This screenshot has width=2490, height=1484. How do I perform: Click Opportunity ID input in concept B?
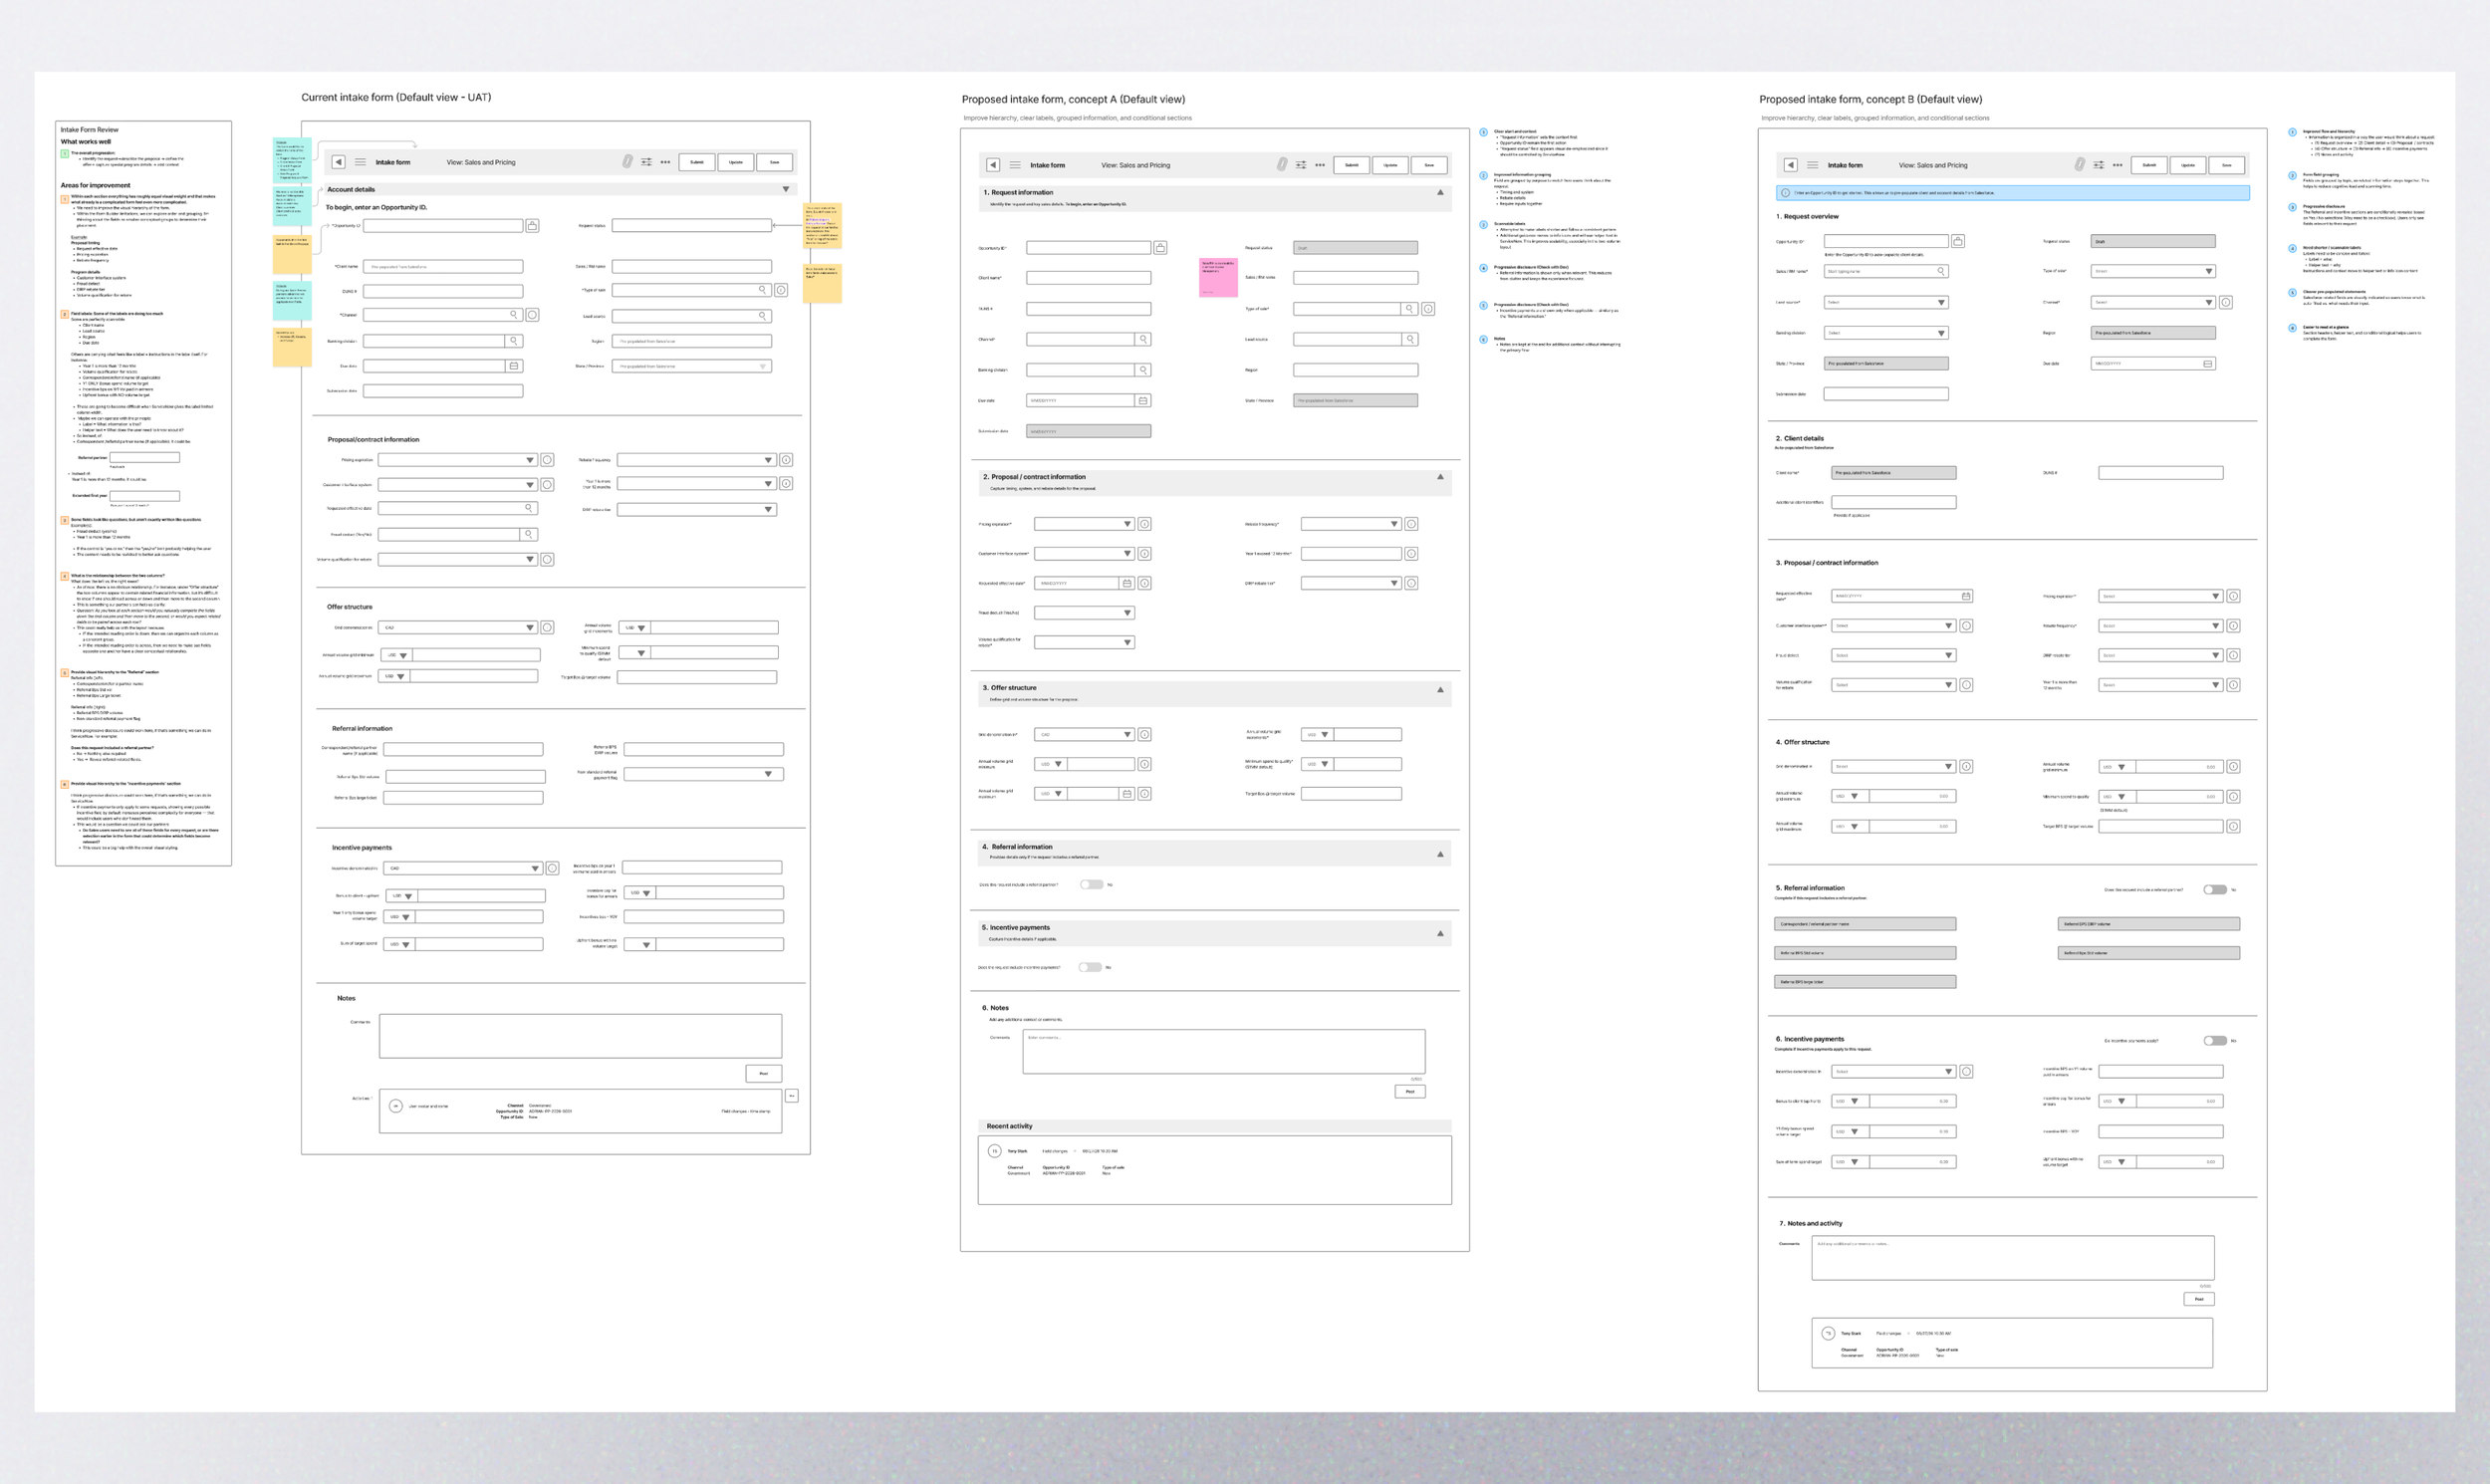(x=1886, y=241)
